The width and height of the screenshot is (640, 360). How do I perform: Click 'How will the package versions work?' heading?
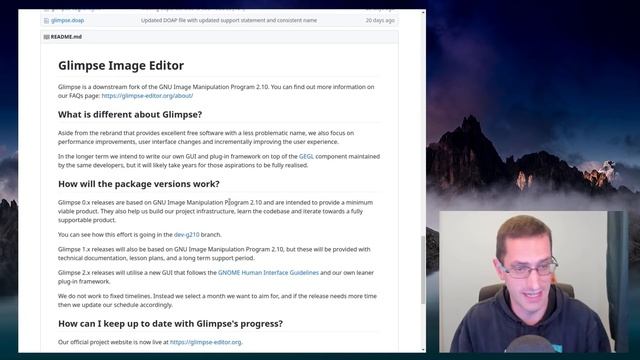pos(139,184)
